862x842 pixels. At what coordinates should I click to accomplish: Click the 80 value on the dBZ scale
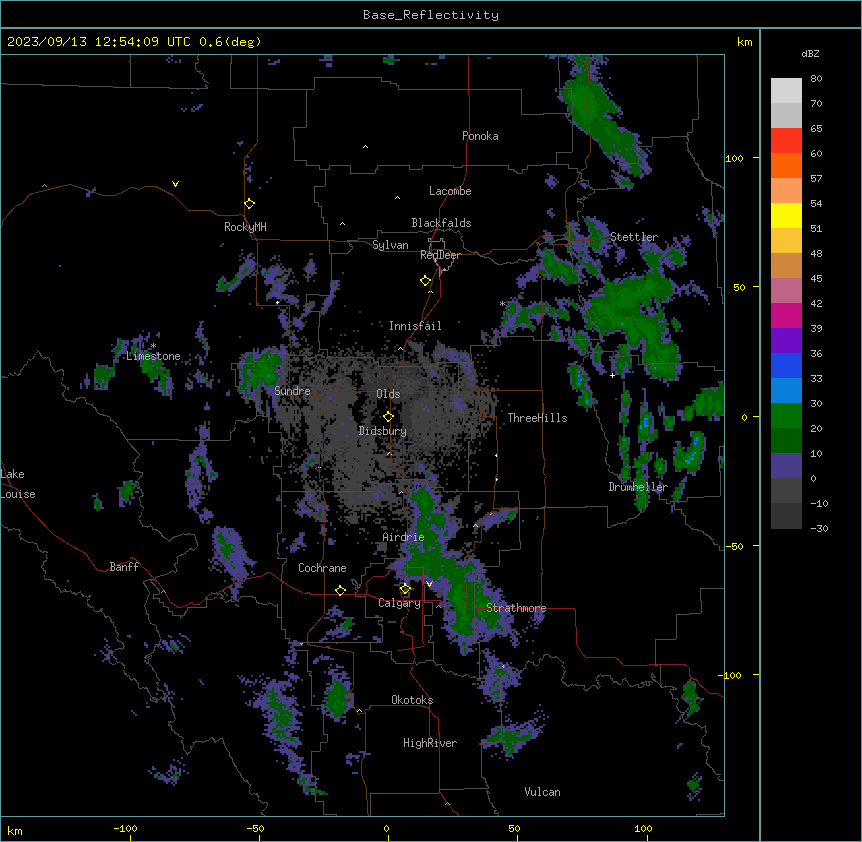(x=816, y=79)
